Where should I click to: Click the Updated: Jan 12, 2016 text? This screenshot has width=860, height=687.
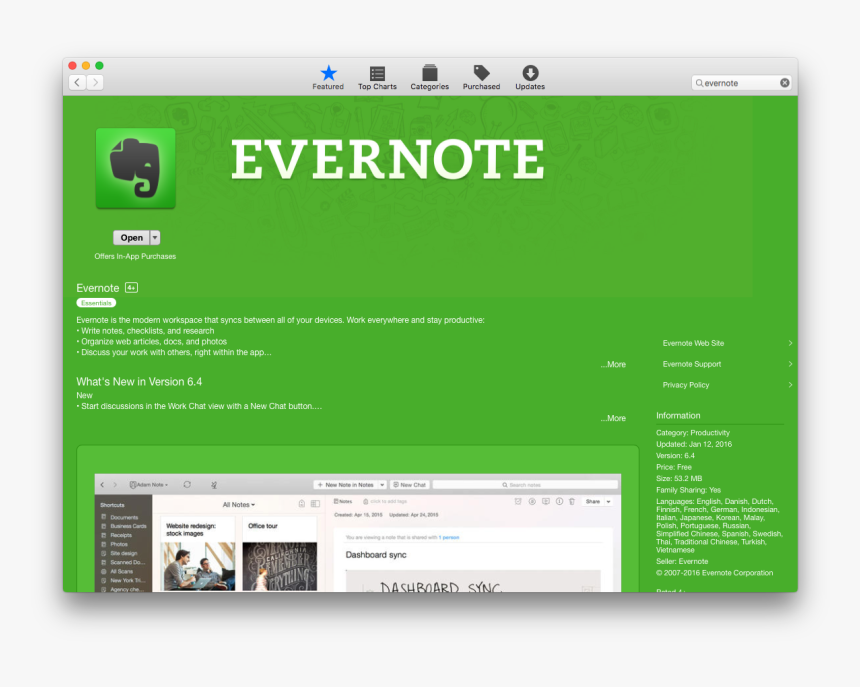694,444
